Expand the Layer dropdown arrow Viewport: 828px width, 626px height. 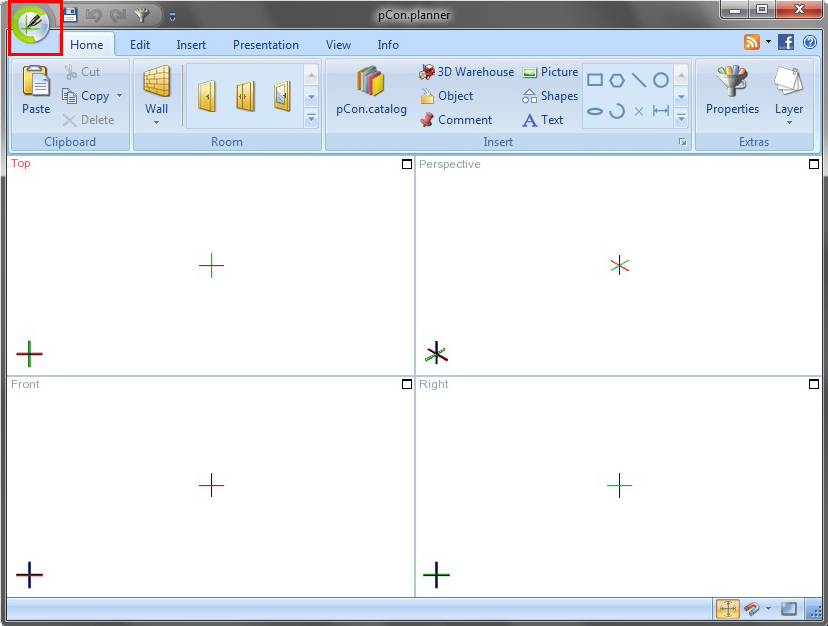(789, 123)
